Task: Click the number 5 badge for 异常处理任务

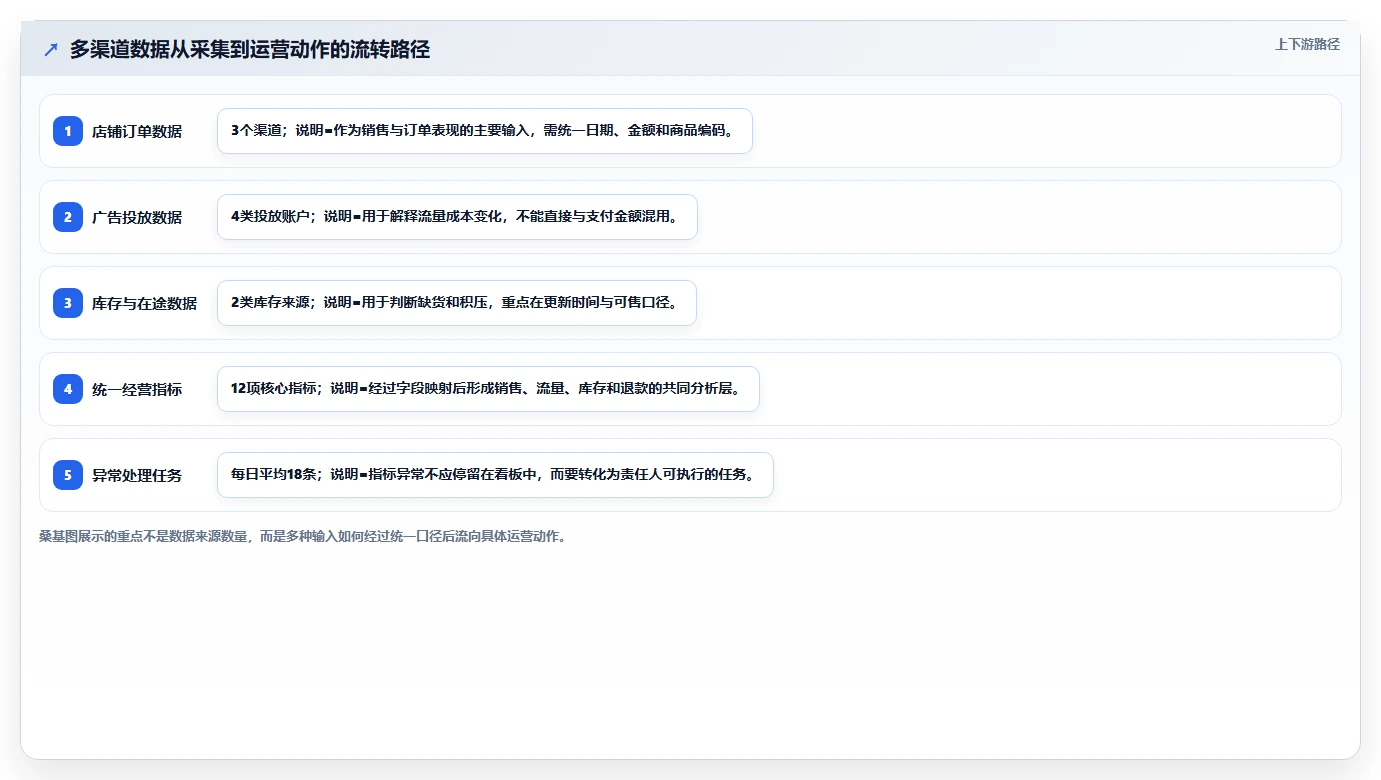Action: coord(68,474)
